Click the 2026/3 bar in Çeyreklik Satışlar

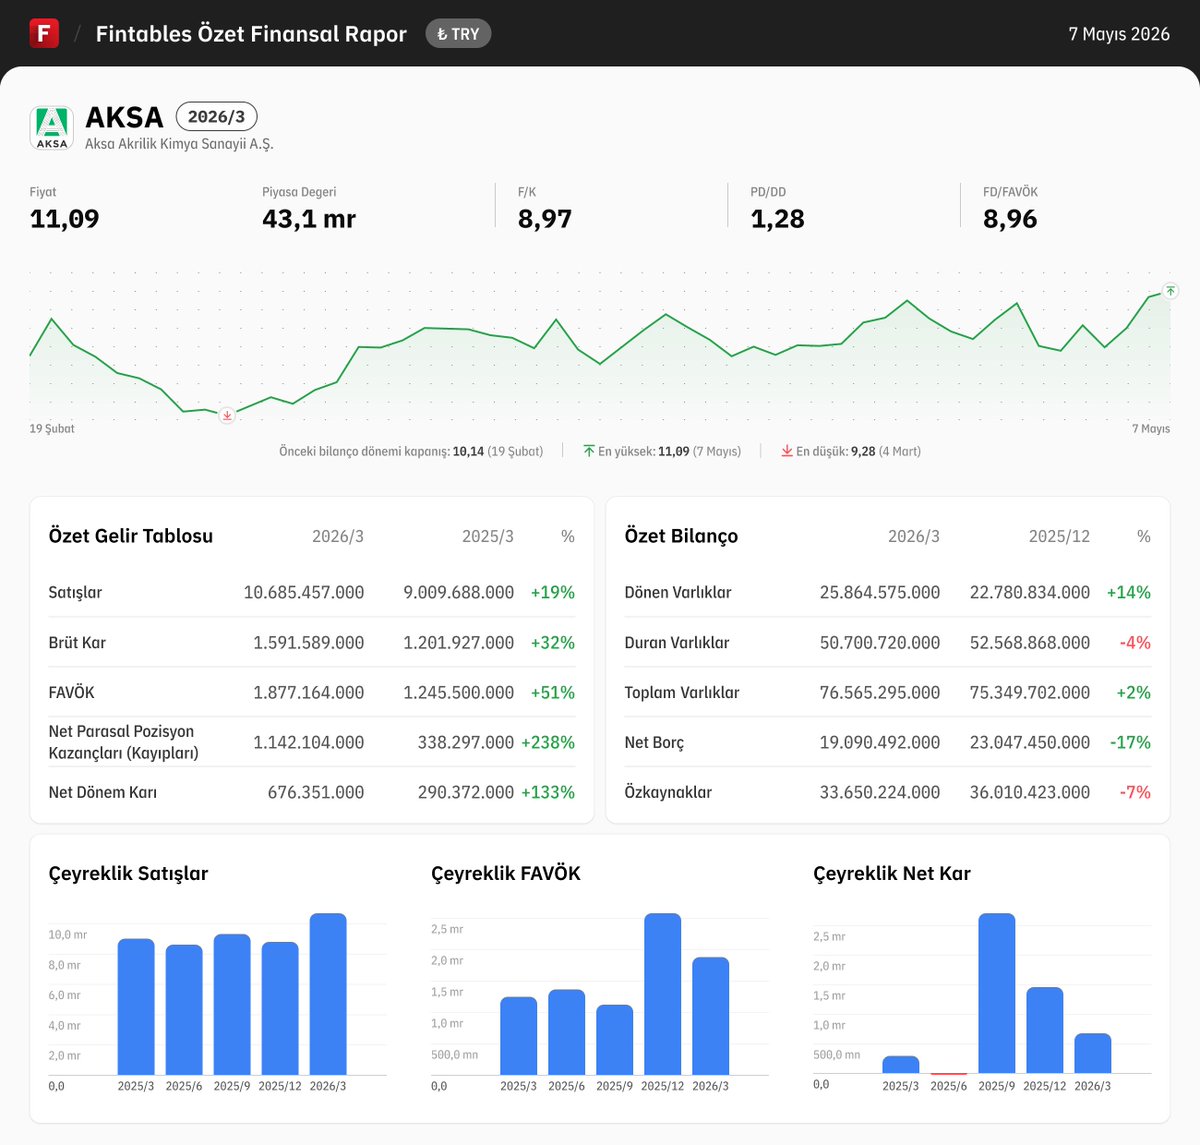(x=328, y=994)
